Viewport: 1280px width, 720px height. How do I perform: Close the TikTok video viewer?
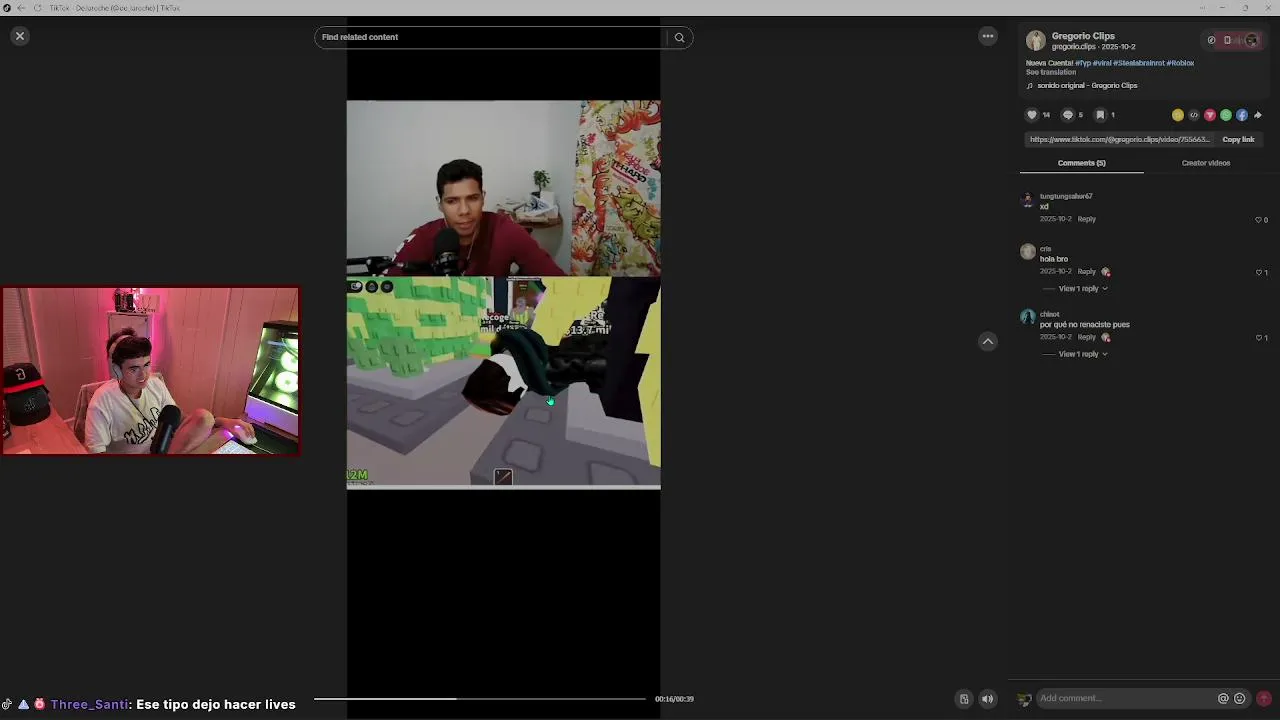click(x=19, y=36)
